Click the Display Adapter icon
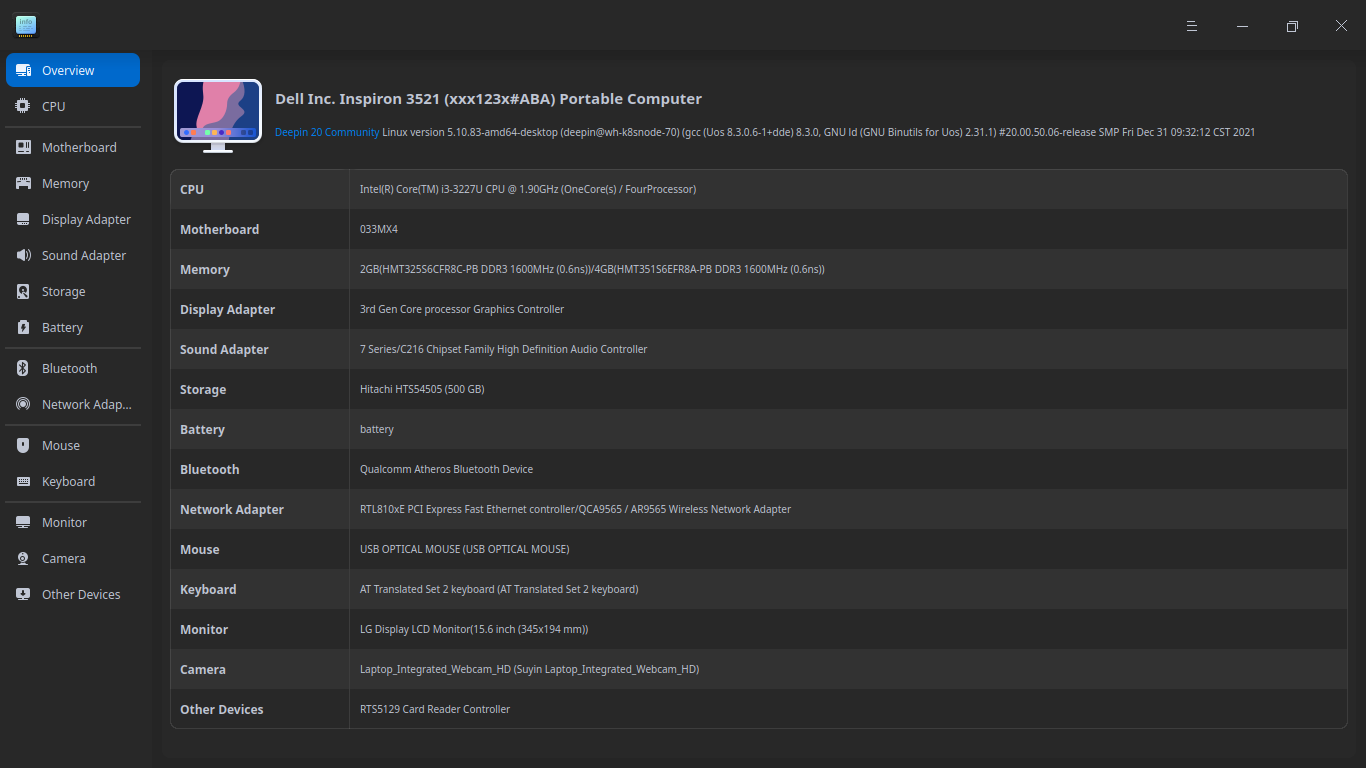The width and height of the screenshot is (1366, 768). click(x=23, y=219)
